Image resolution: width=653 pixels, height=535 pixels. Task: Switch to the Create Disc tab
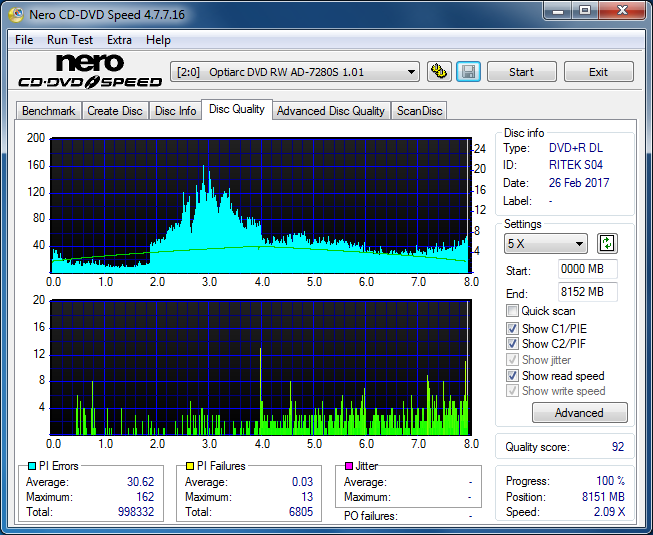115,111
